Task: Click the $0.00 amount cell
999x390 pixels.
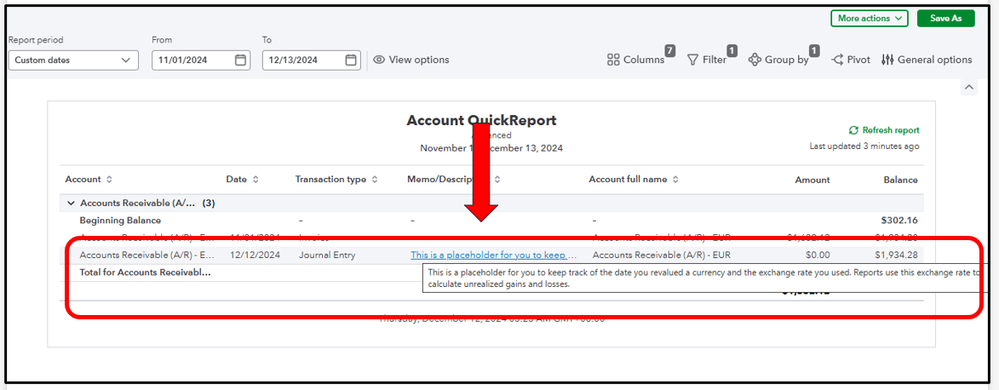Action: click(x=817, y=255)
